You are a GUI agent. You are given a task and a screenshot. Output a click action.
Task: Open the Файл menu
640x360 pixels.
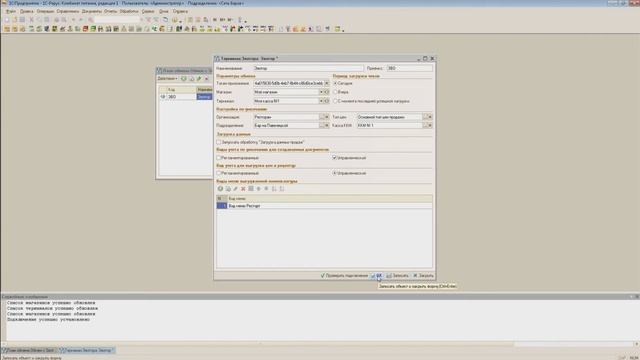pos(11,11)
